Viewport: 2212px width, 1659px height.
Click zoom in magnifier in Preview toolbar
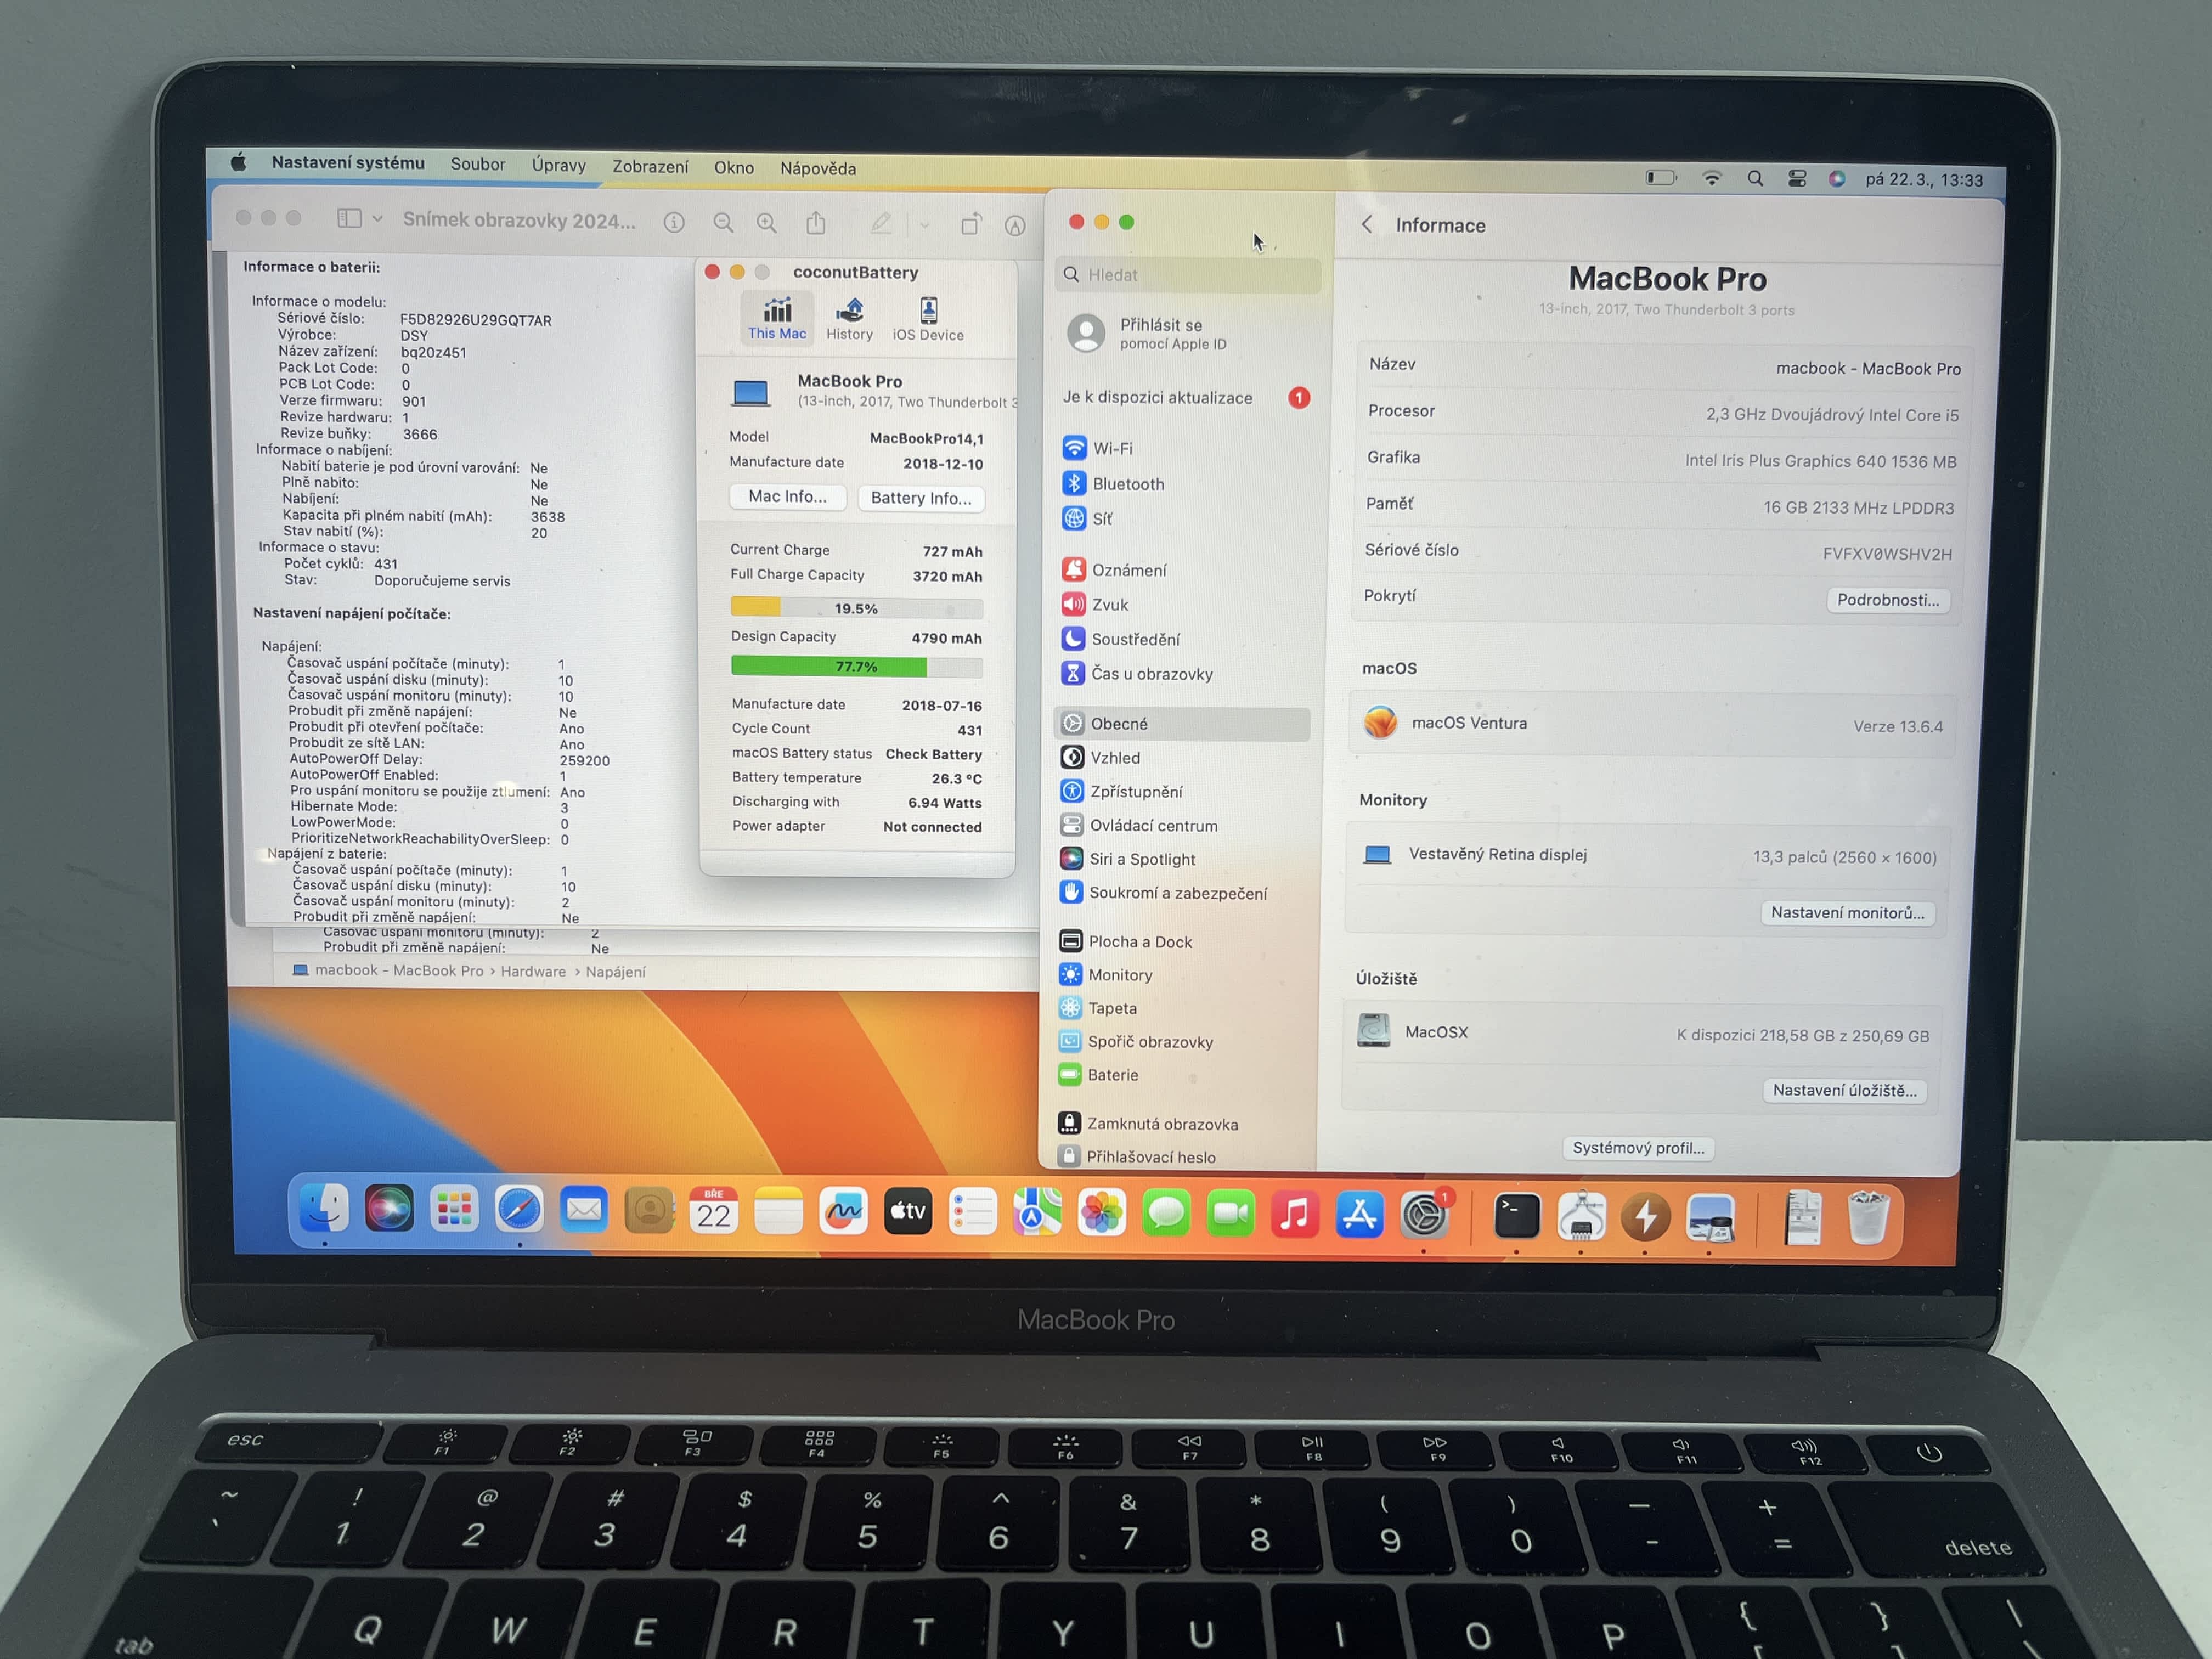(x=766, y=223)
